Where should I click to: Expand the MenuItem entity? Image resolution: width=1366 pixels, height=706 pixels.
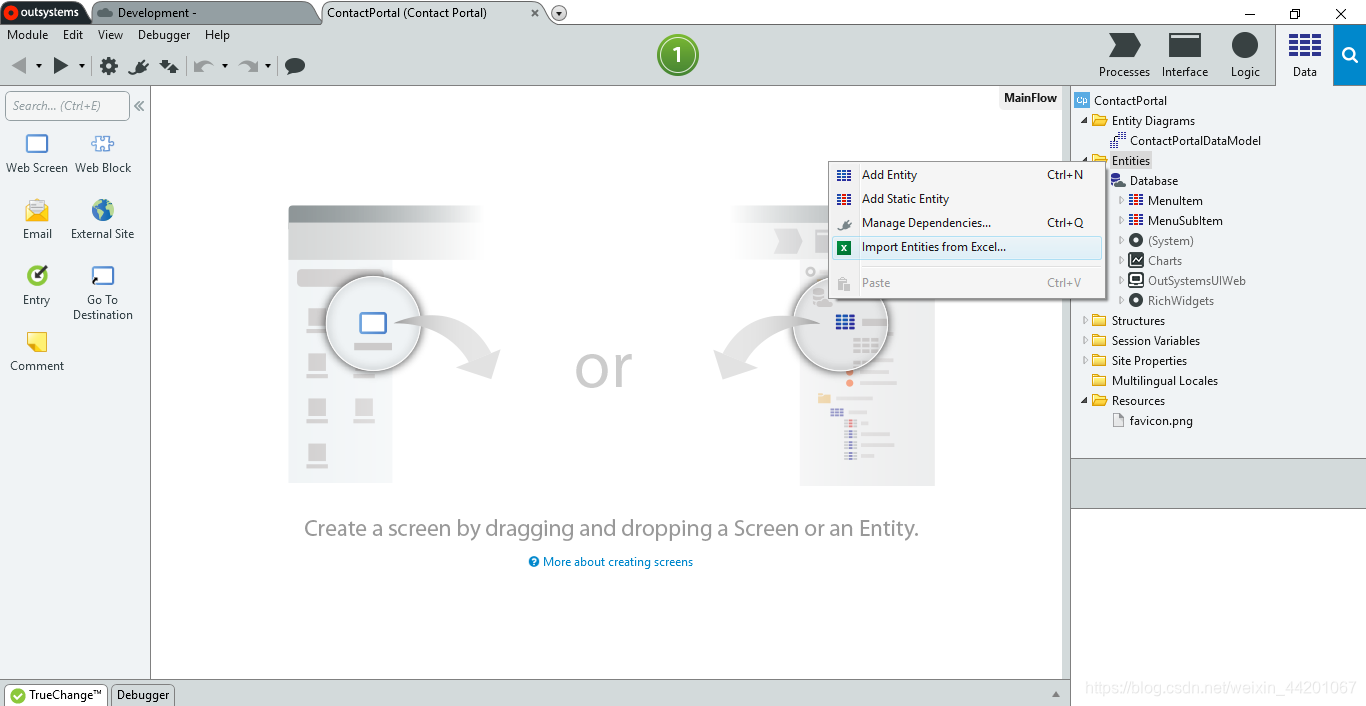click(1121, 201)
